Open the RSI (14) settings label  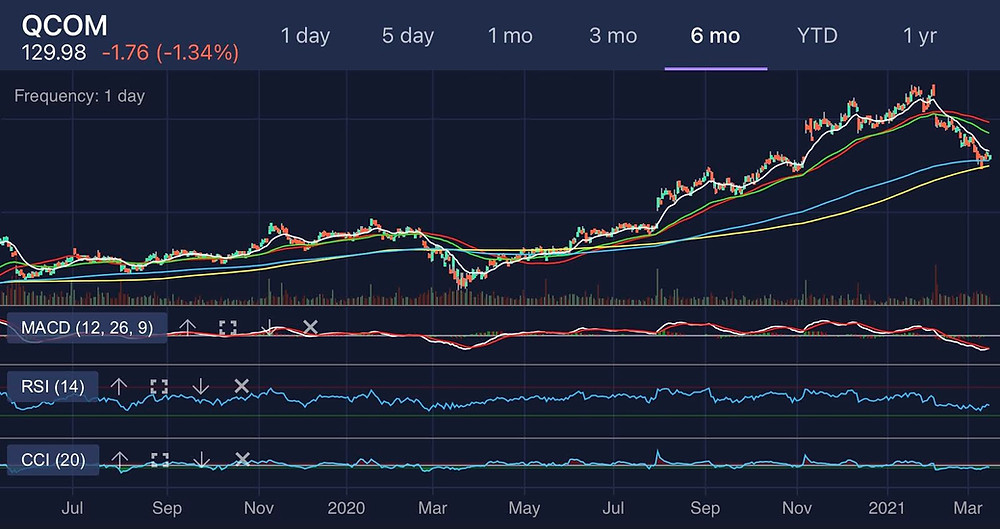(x=52, y=386)
